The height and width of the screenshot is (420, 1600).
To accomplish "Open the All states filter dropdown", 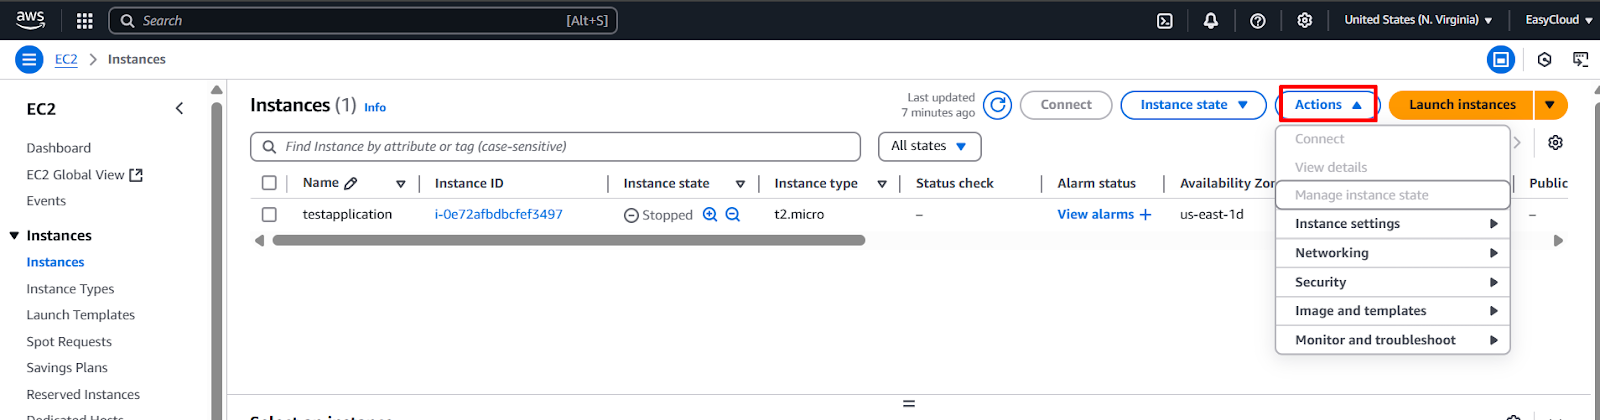I will click(x=929, y=146).
